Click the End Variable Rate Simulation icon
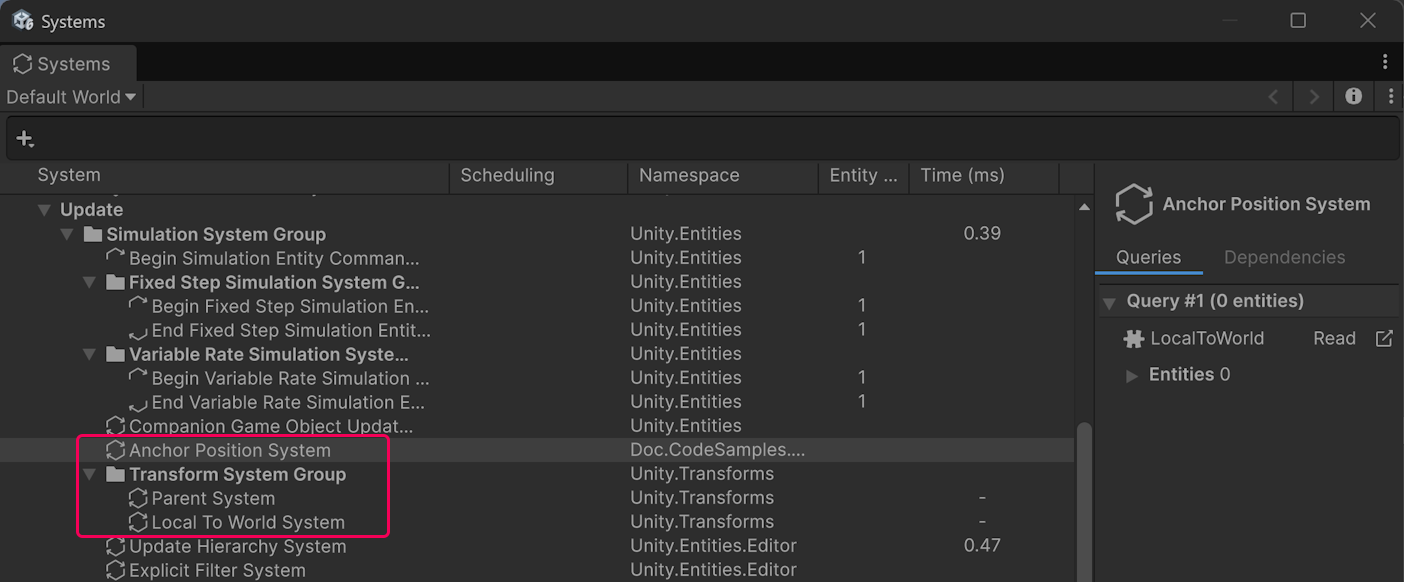1404x582 pixels. [138, 402]
